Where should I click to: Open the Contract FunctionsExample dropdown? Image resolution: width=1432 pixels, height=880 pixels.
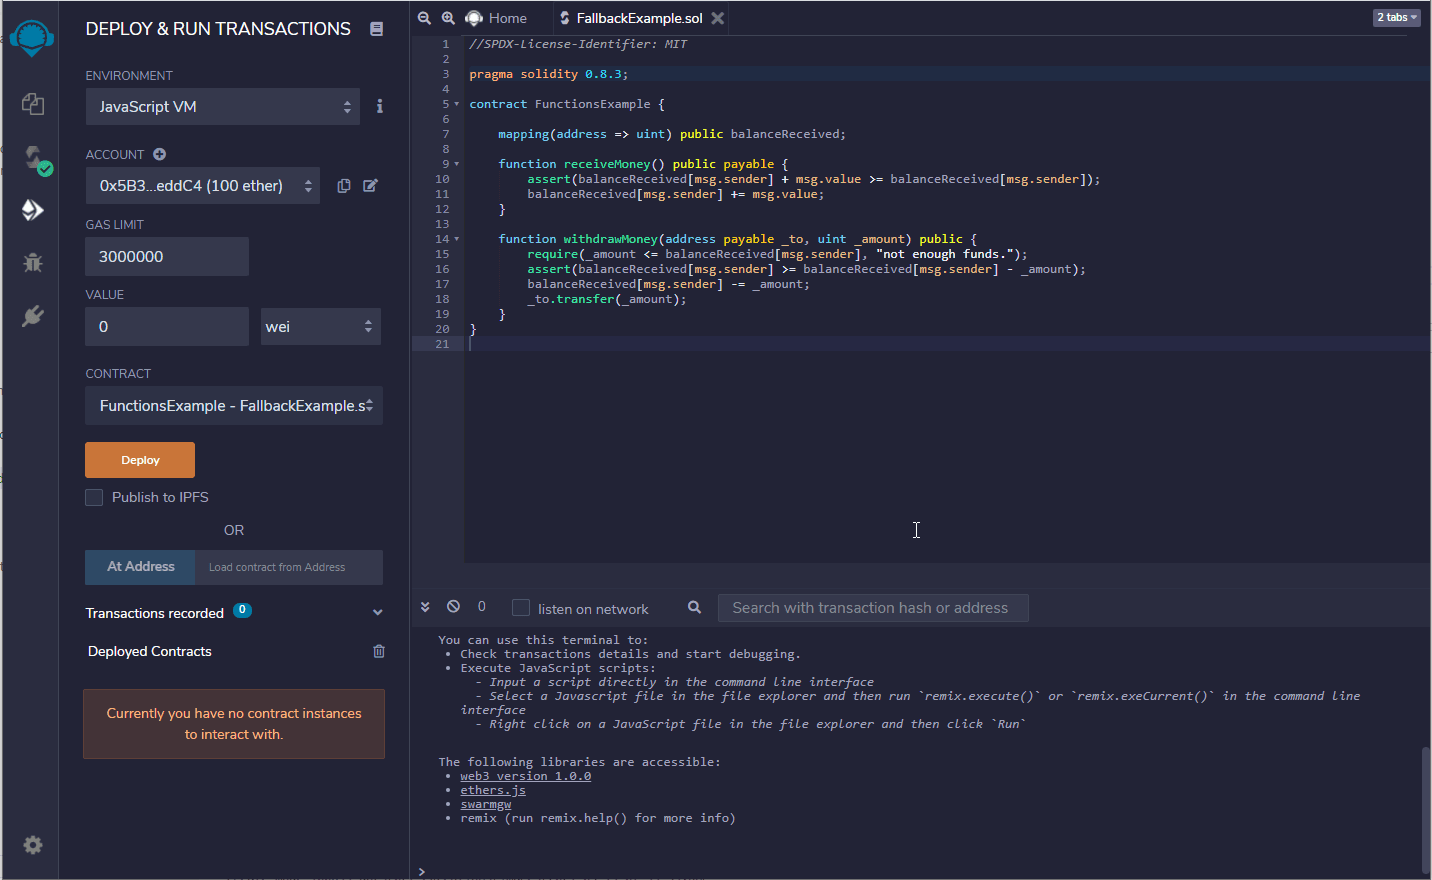click(x=234, y=405)
